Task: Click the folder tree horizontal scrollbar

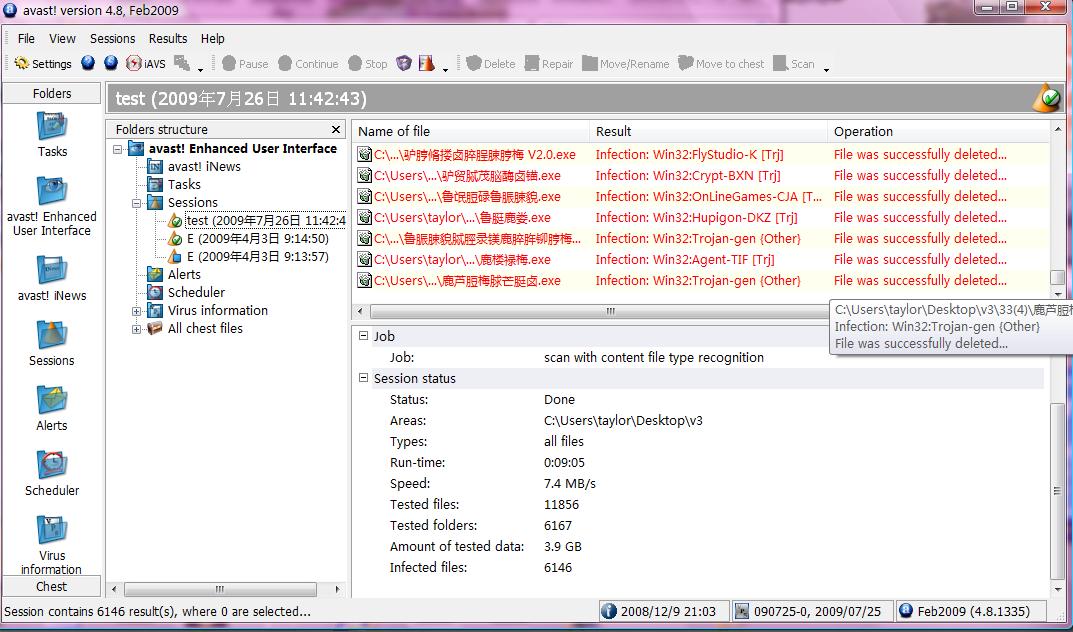Action: click(x=220, y=589)
